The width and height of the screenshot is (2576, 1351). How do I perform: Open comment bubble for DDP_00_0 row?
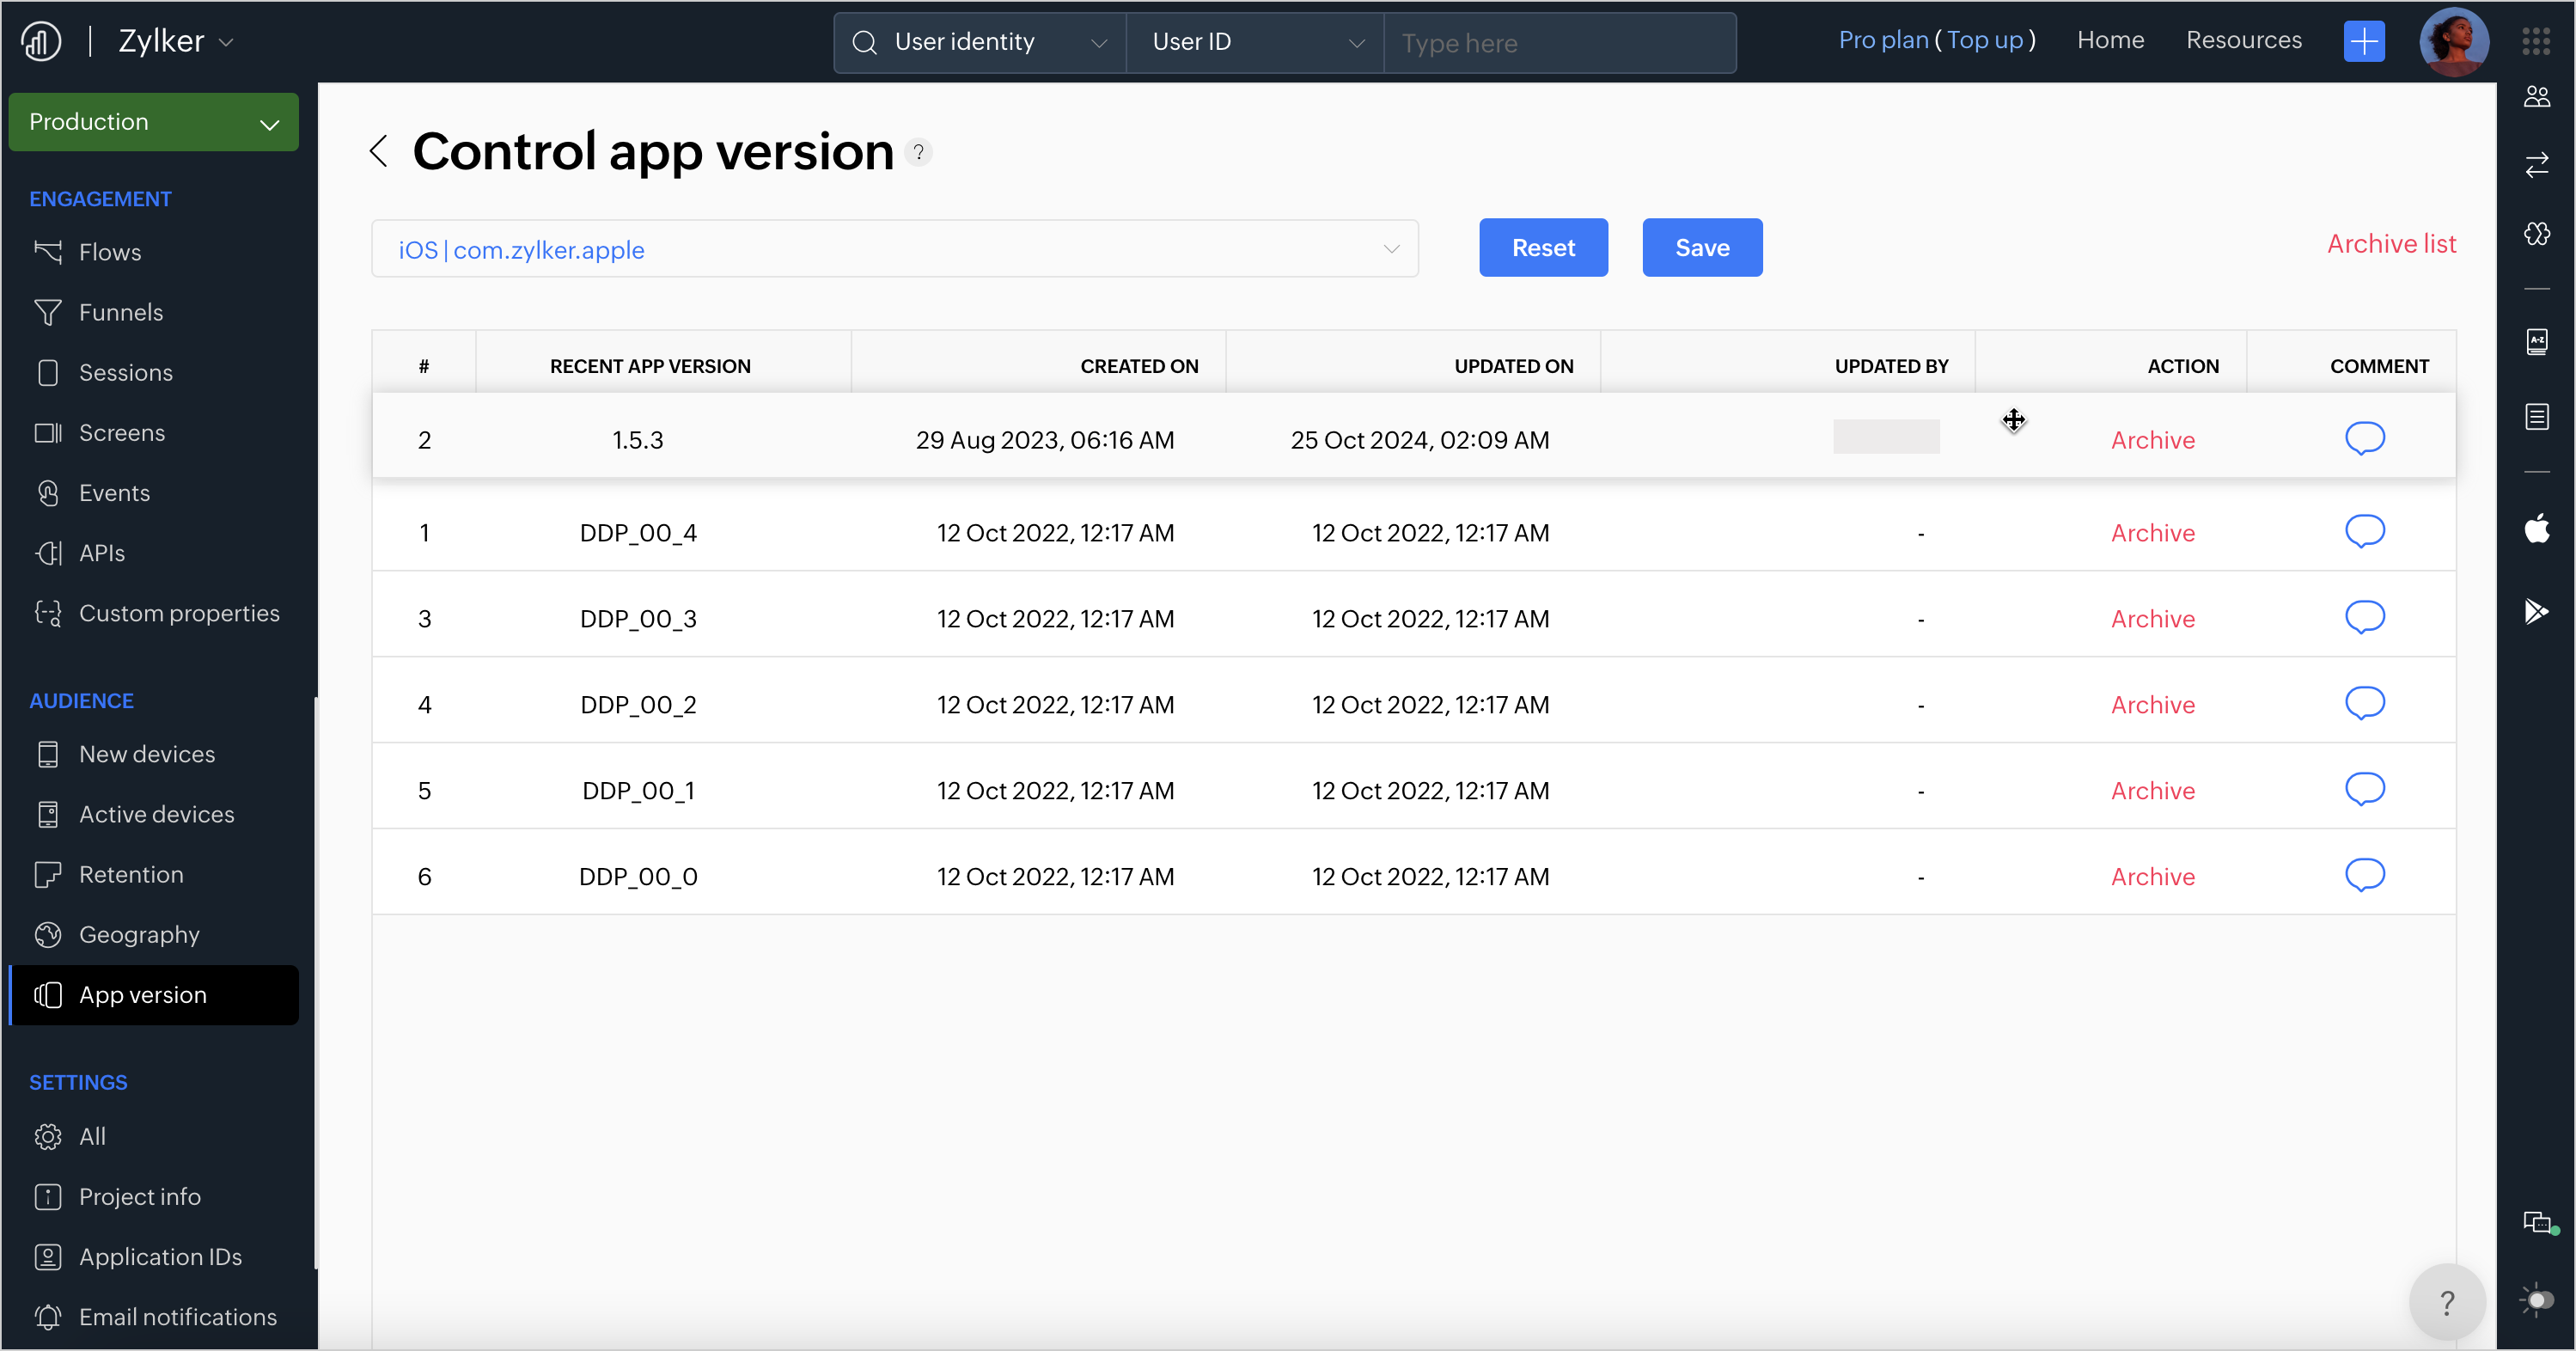point(2364,875)
